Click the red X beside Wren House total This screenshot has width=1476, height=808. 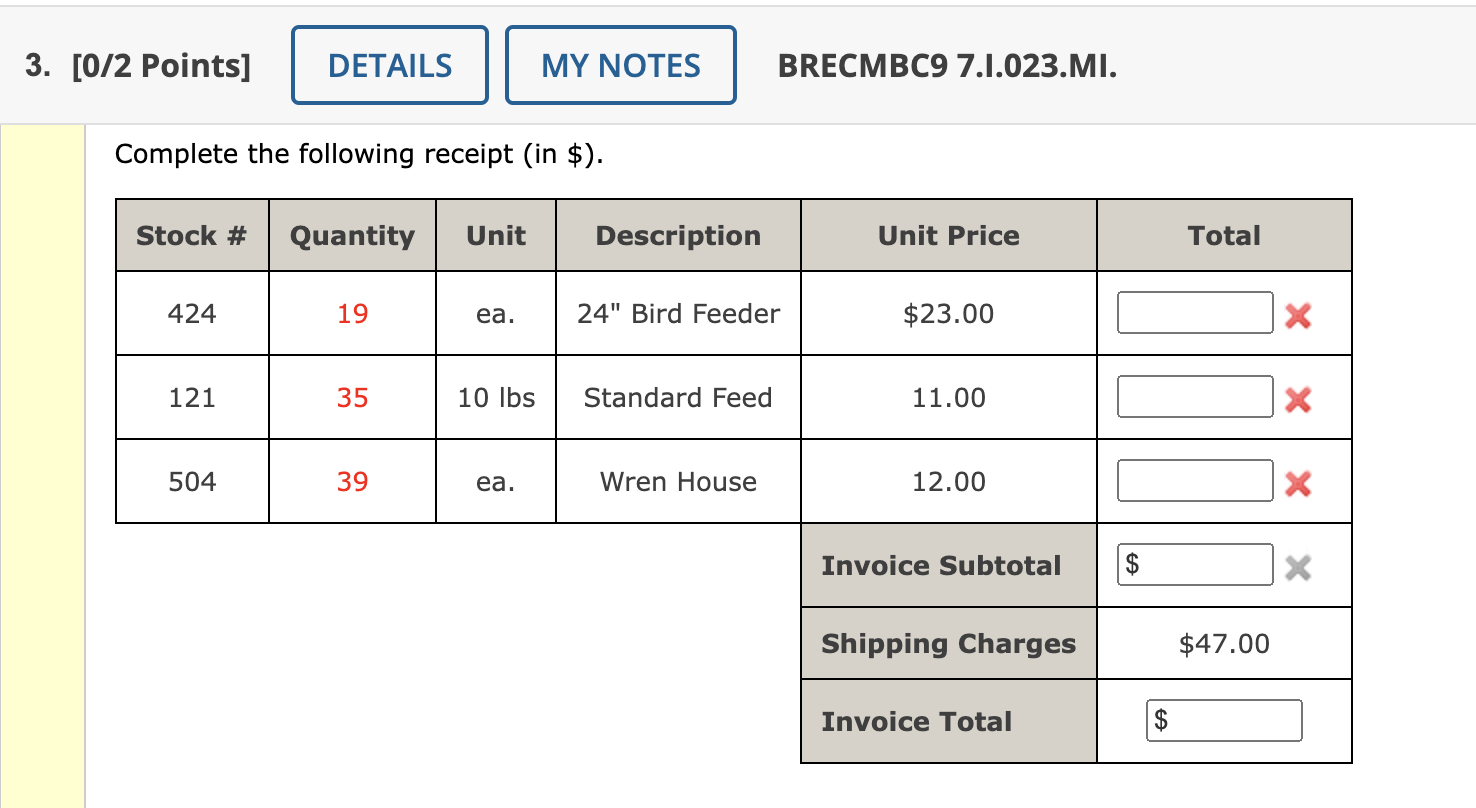coord(1297,484)
